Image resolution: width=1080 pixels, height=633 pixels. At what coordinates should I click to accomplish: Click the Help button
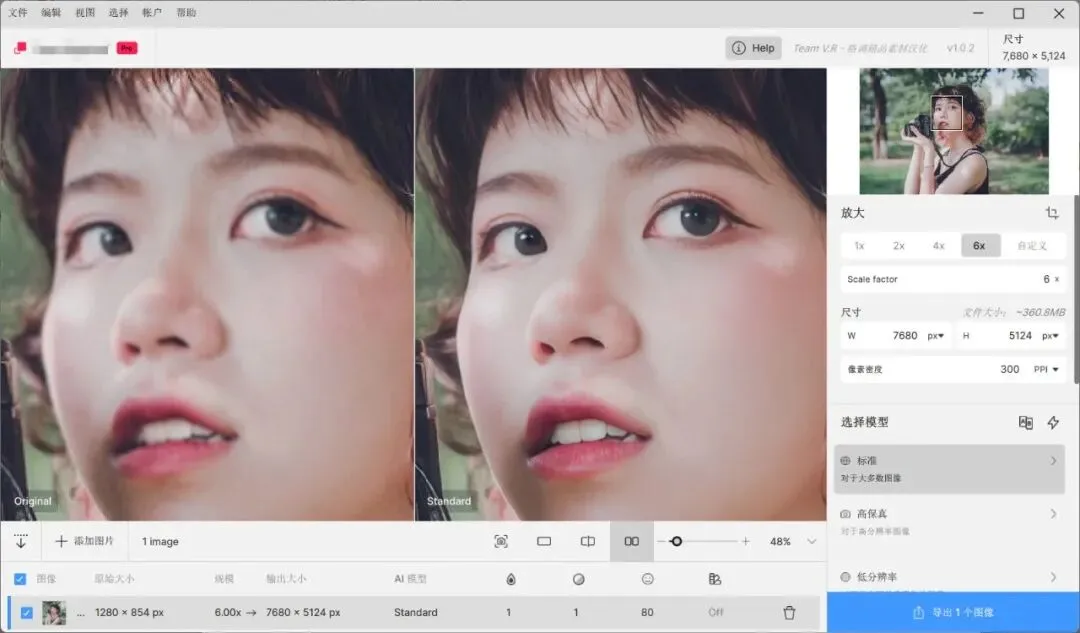coord(753,48)
